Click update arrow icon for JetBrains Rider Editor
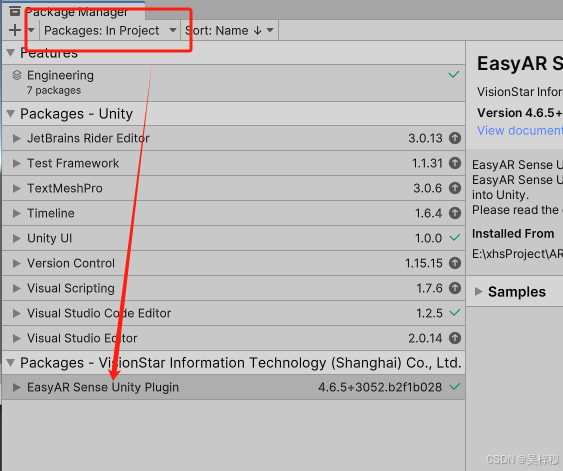The image size is (563, 471). tap(455, 138)
